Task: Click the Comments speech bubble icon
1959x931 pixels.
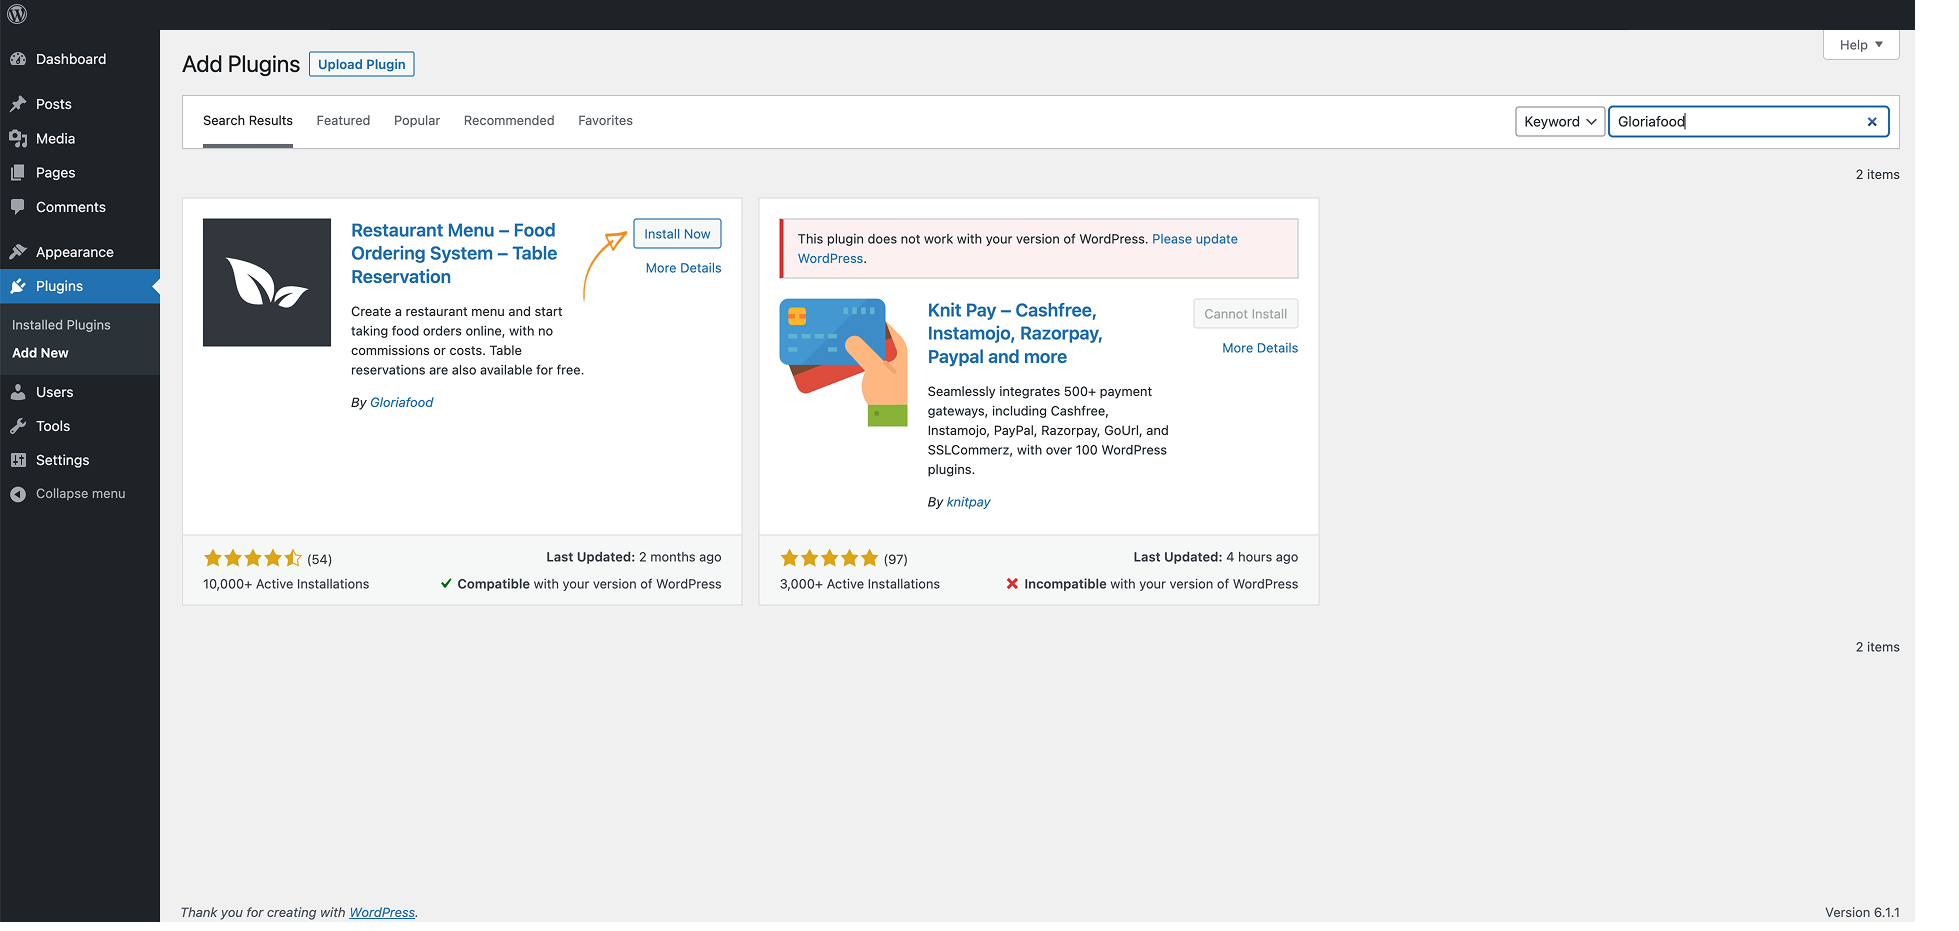Action: pyautogui.click(x=18, y=207)
